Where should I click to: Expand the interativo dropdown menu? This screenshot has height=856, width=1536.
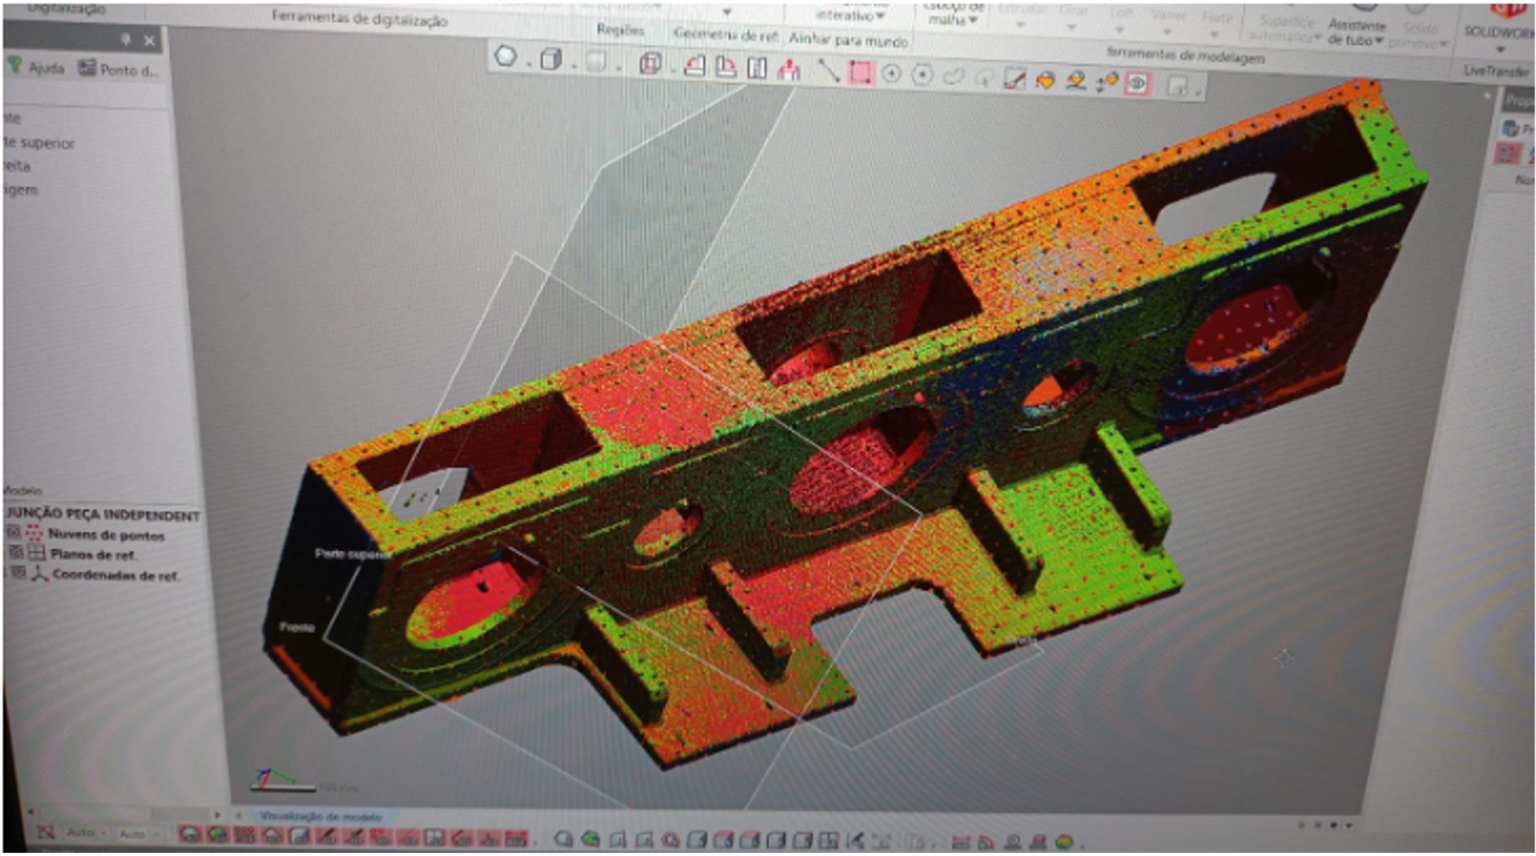click(x=850, y=17)
